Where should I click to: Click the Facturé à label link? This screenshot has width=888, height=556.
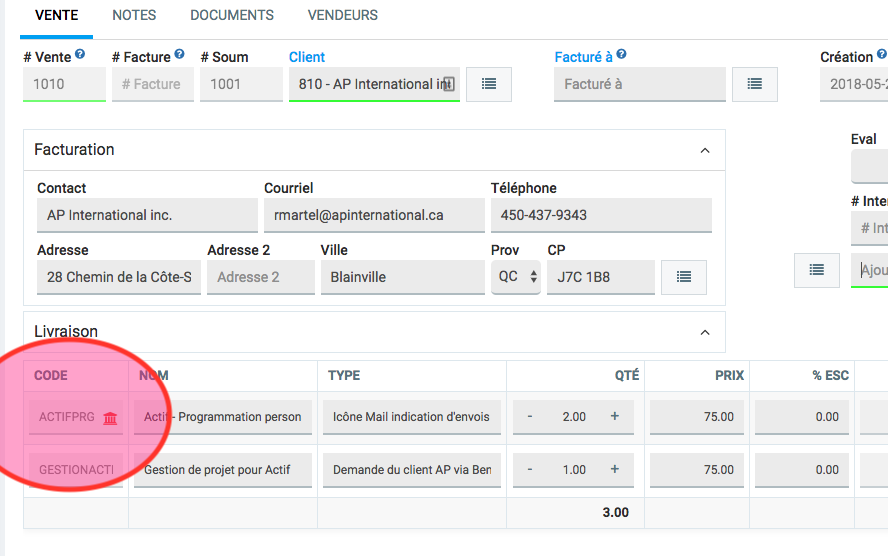pos(583,57)
